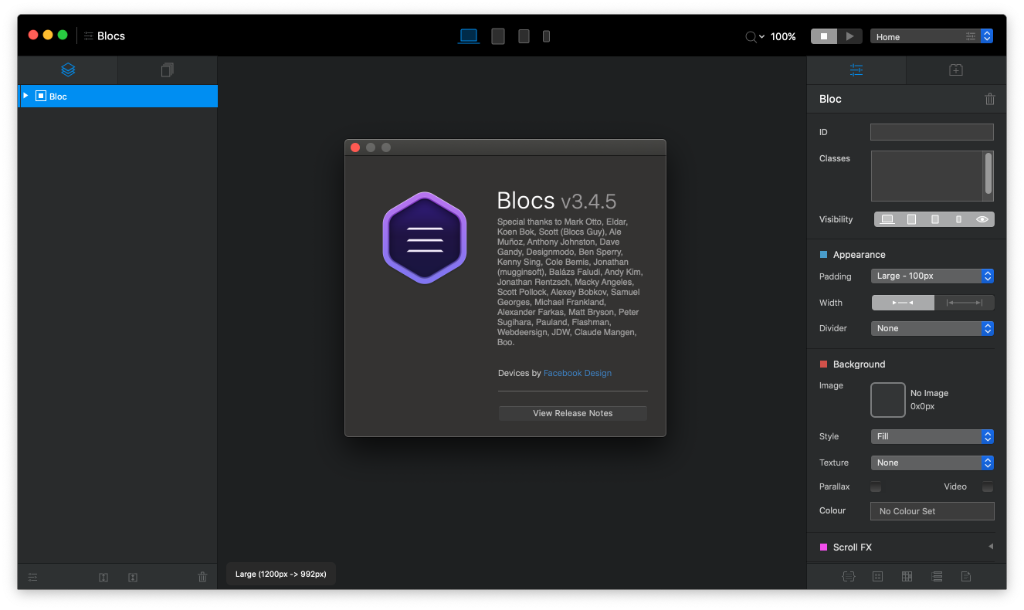Viewport: 1024px width, 610px height.
Task: Open the zoom magnifier menu
Action: coord(754,37)
